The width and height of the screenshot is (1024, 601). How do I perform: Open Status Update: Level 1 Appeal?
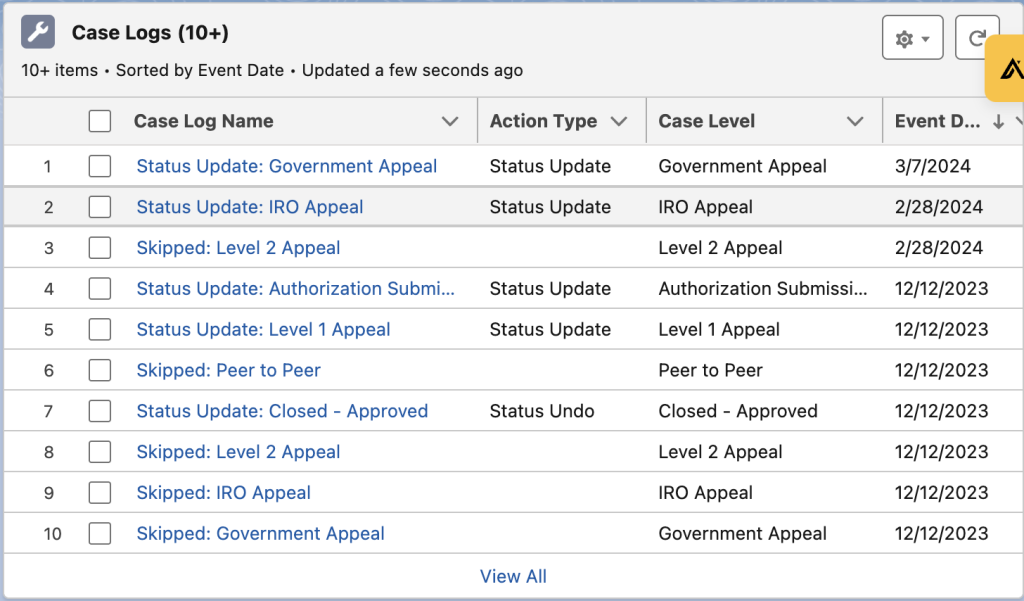[263, 330]
